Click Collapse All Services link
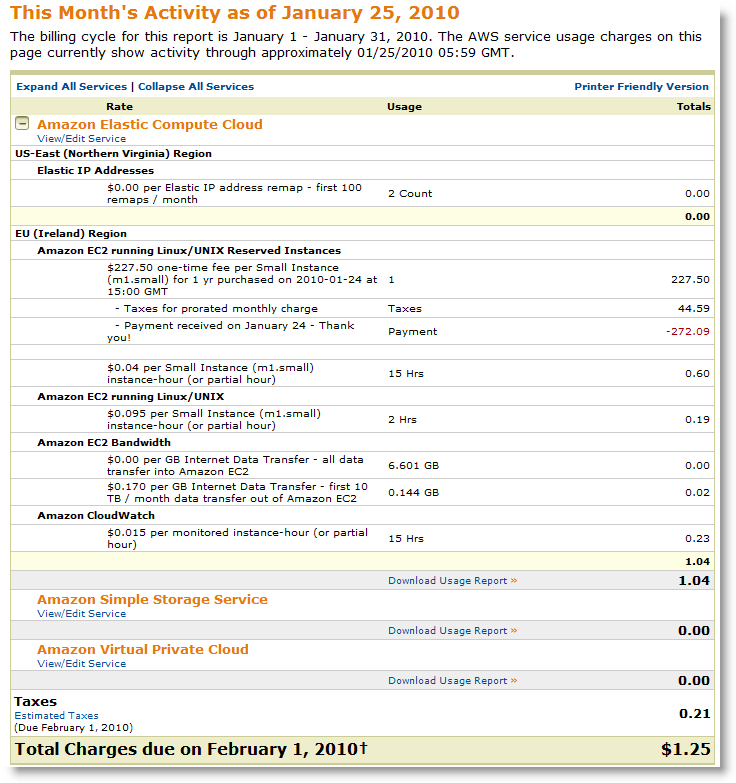Viewport: 736px width, 783px height. pyautogui.click(x=196, y=86)
